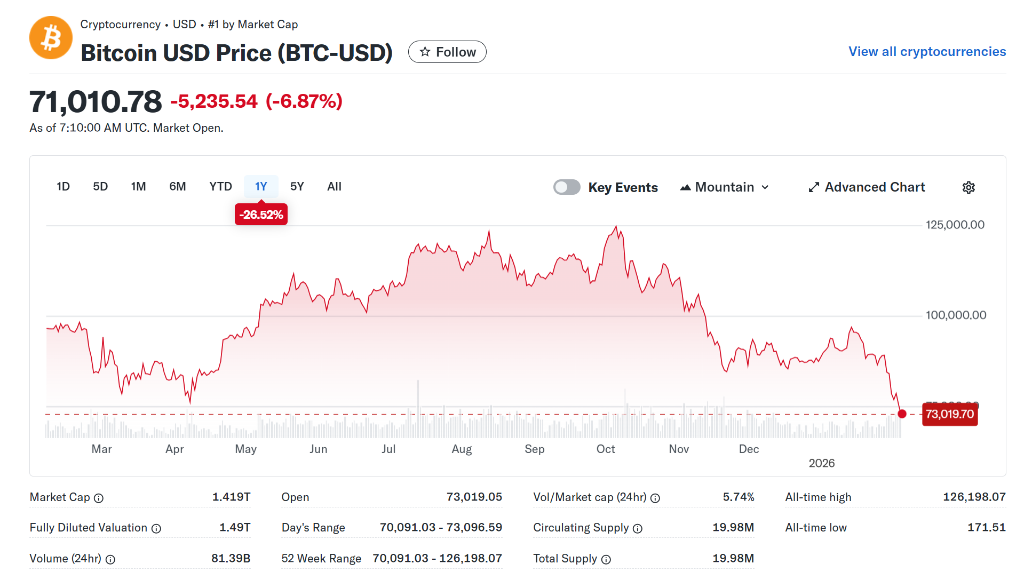Screen dimensions: 1024x572
Task: Switch to the 5Y range tab
Action: (297, 187)
